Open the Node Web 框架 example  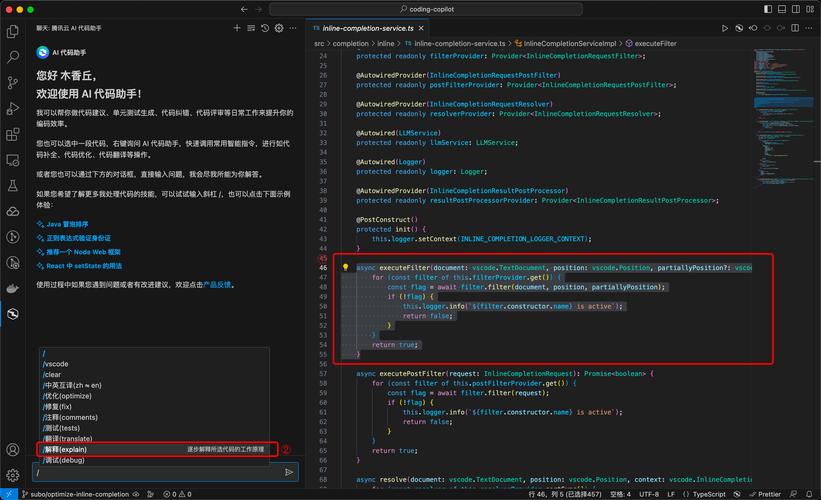pos(83,252)
